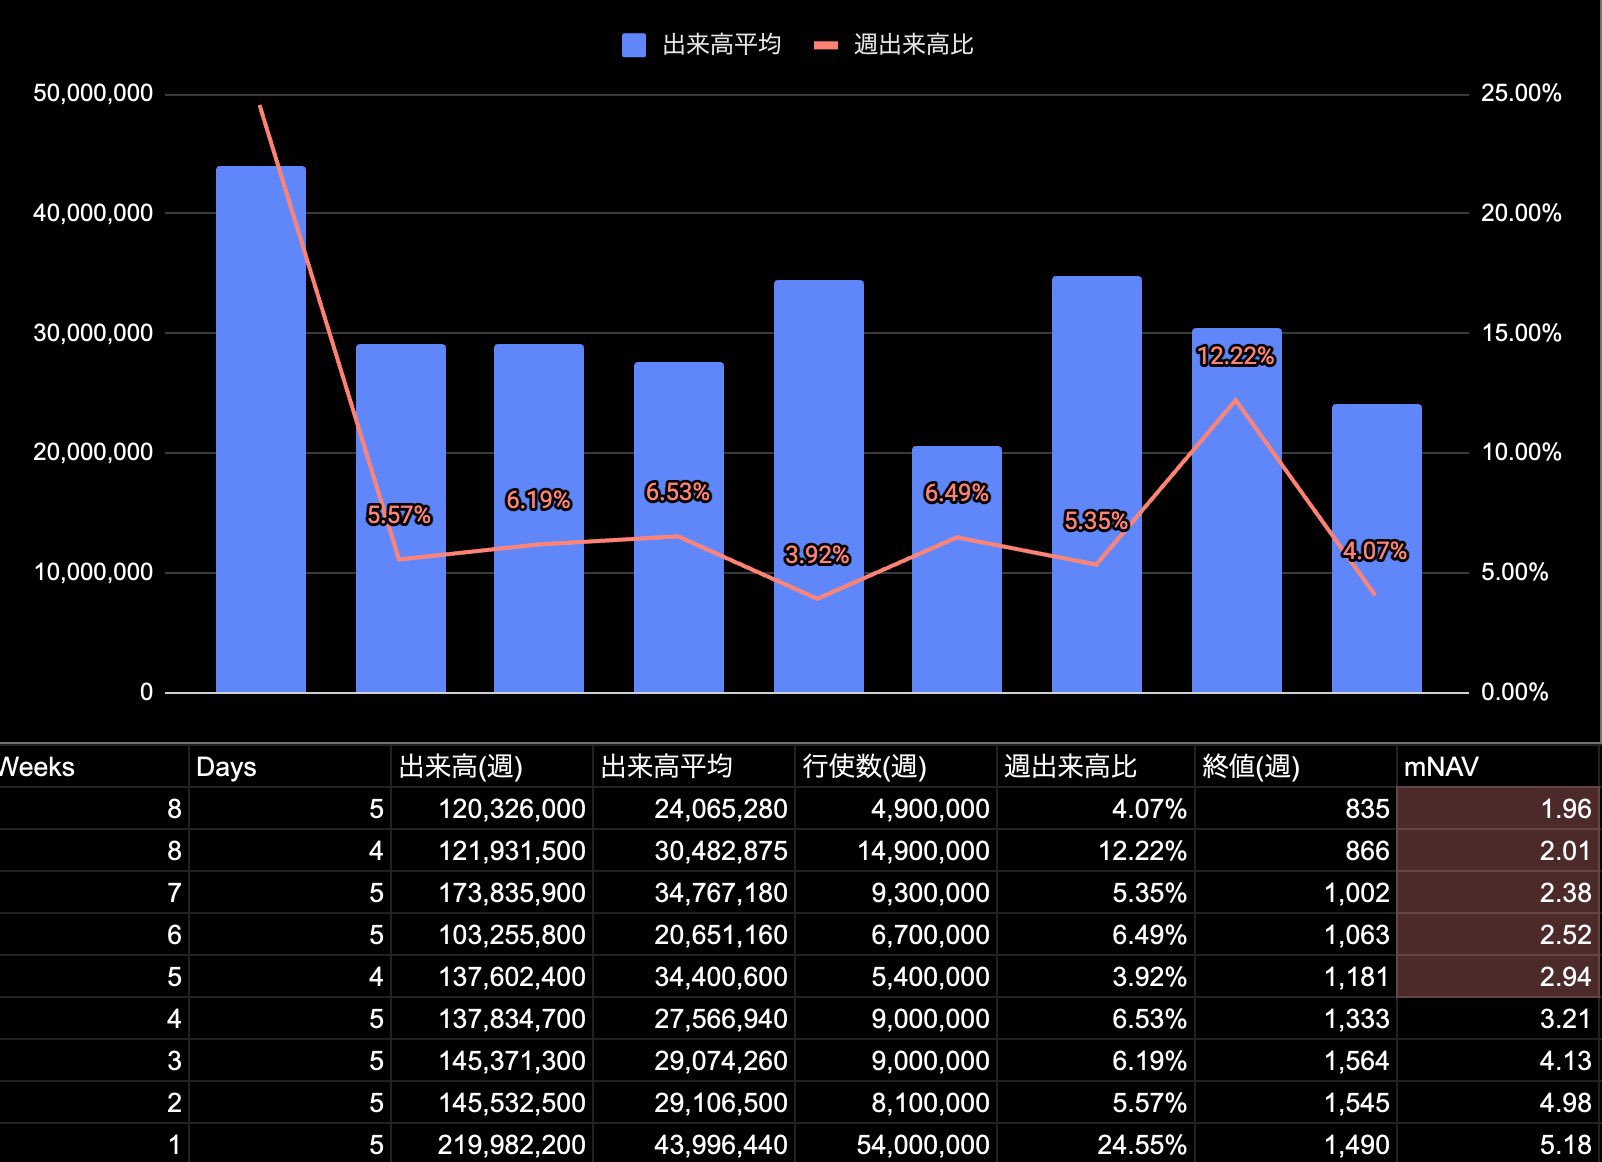
Task: Select the cell containing 5,400,000
Action: click(896, 977)
